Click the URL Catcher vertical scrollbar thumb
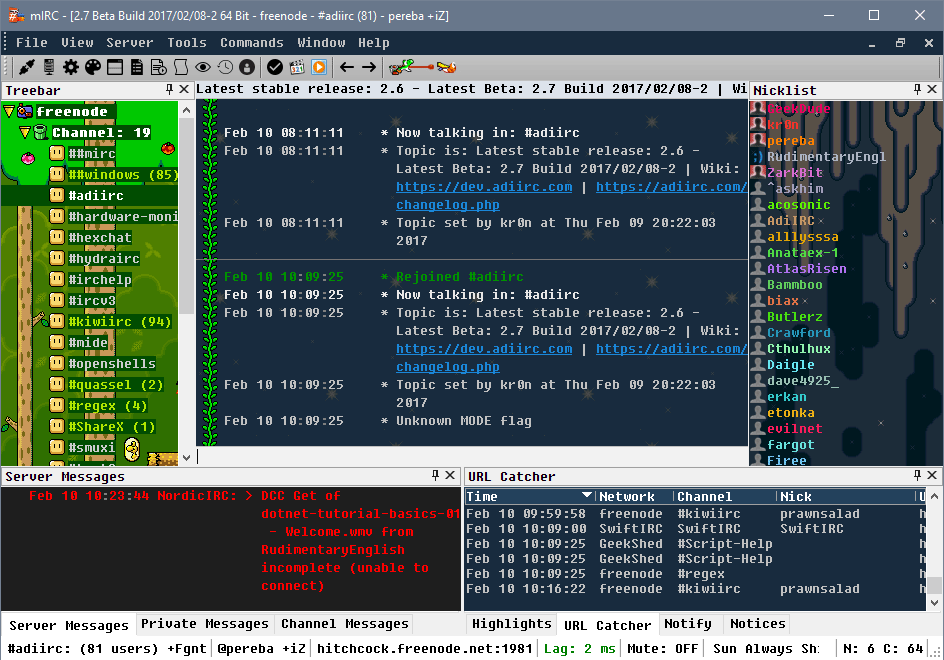Image resolution: width=944 pixels, height=660 pixels. coord(934,585)
